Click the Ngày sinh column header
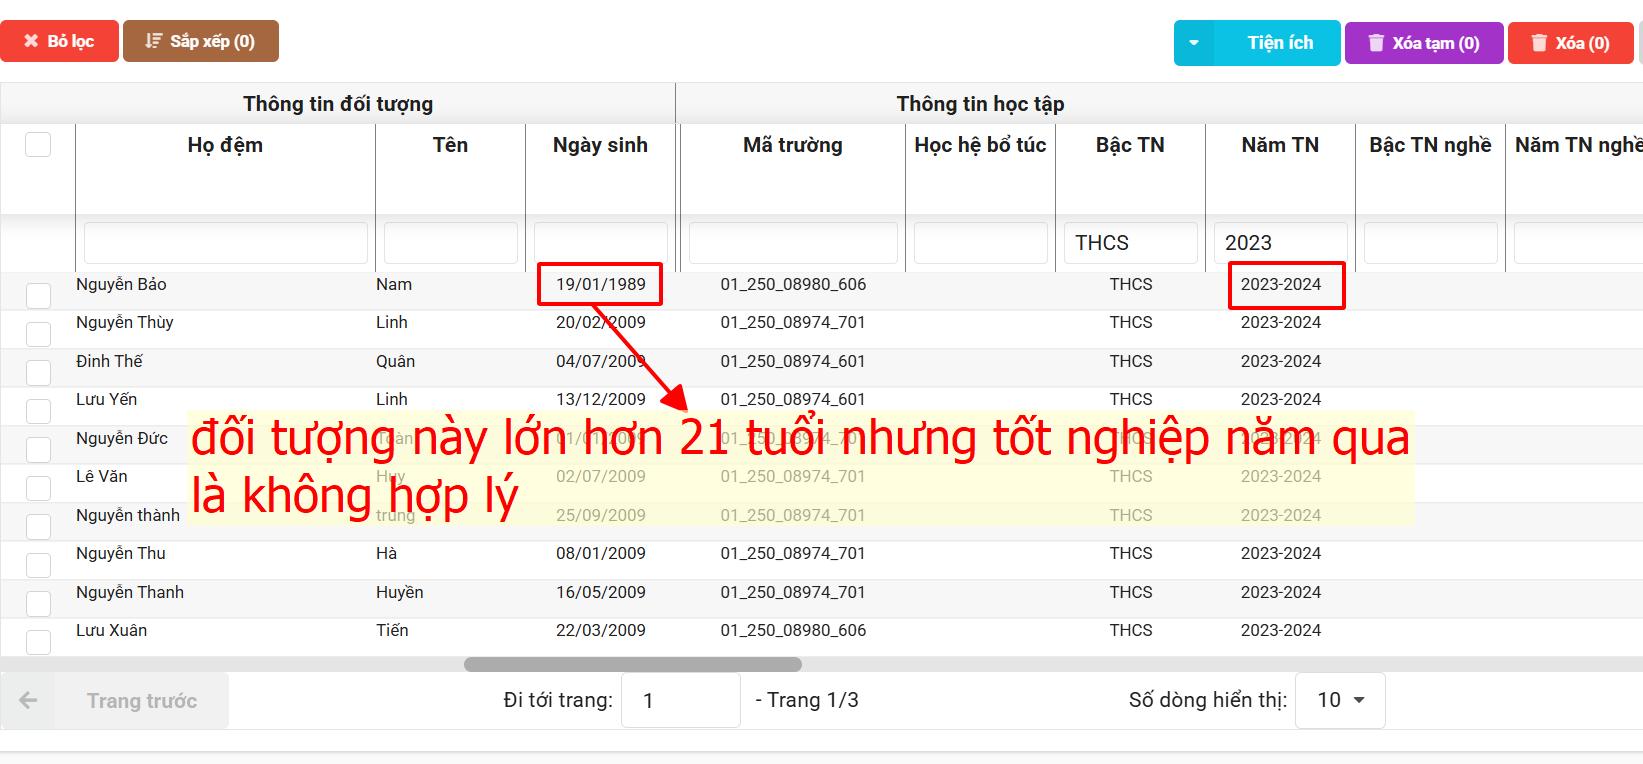This screenshot has height=764, width=1643. point(600,145)
